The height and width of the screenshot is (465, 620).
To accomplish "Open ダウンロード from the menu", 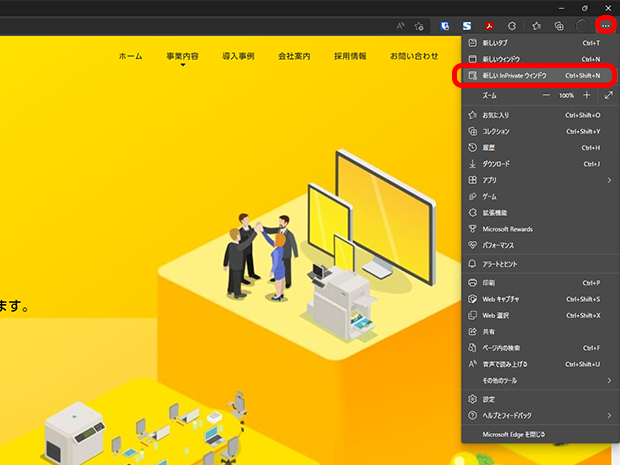I will 541,164.
